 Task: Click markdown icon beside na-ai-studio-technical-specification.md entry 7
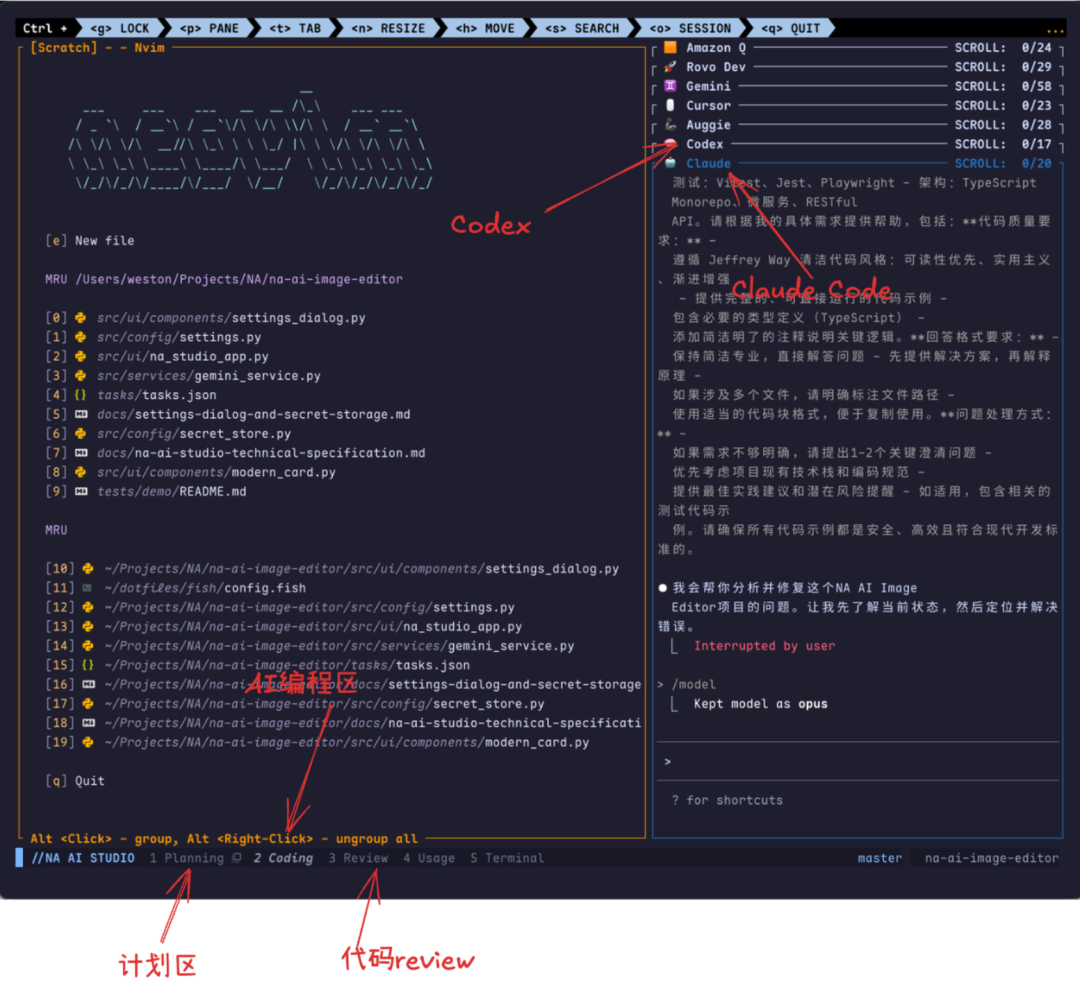click(81, 453)
